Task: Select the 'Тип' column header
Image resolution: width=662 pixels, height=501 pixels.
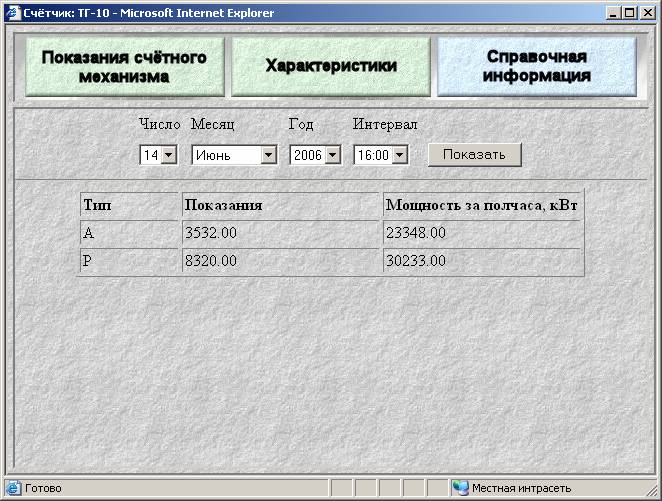Action: [x=129, y=205]
